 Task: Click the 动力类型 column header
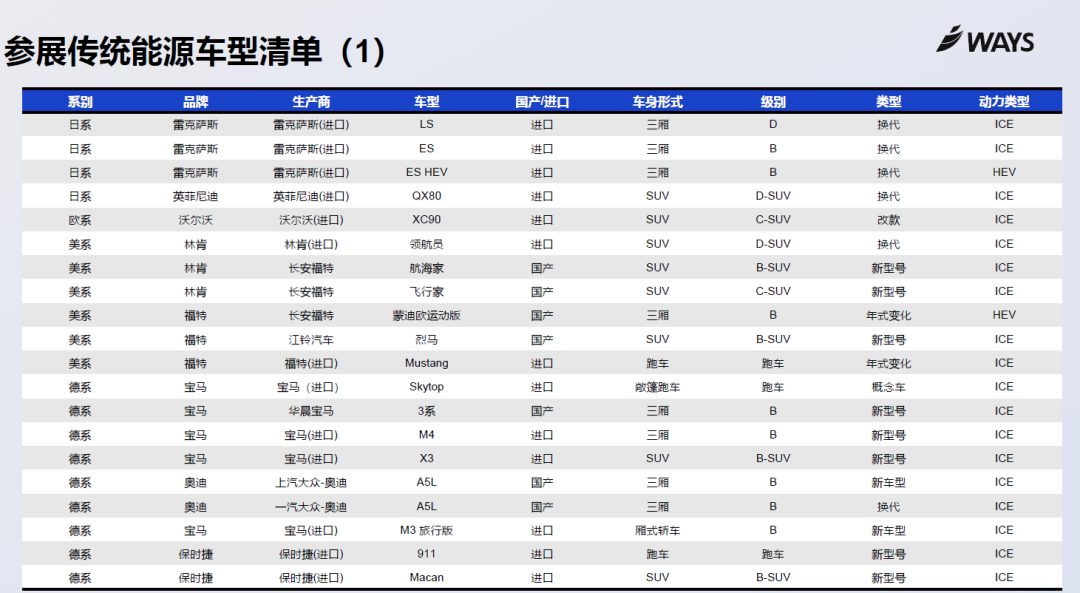tap(1004, 102)
